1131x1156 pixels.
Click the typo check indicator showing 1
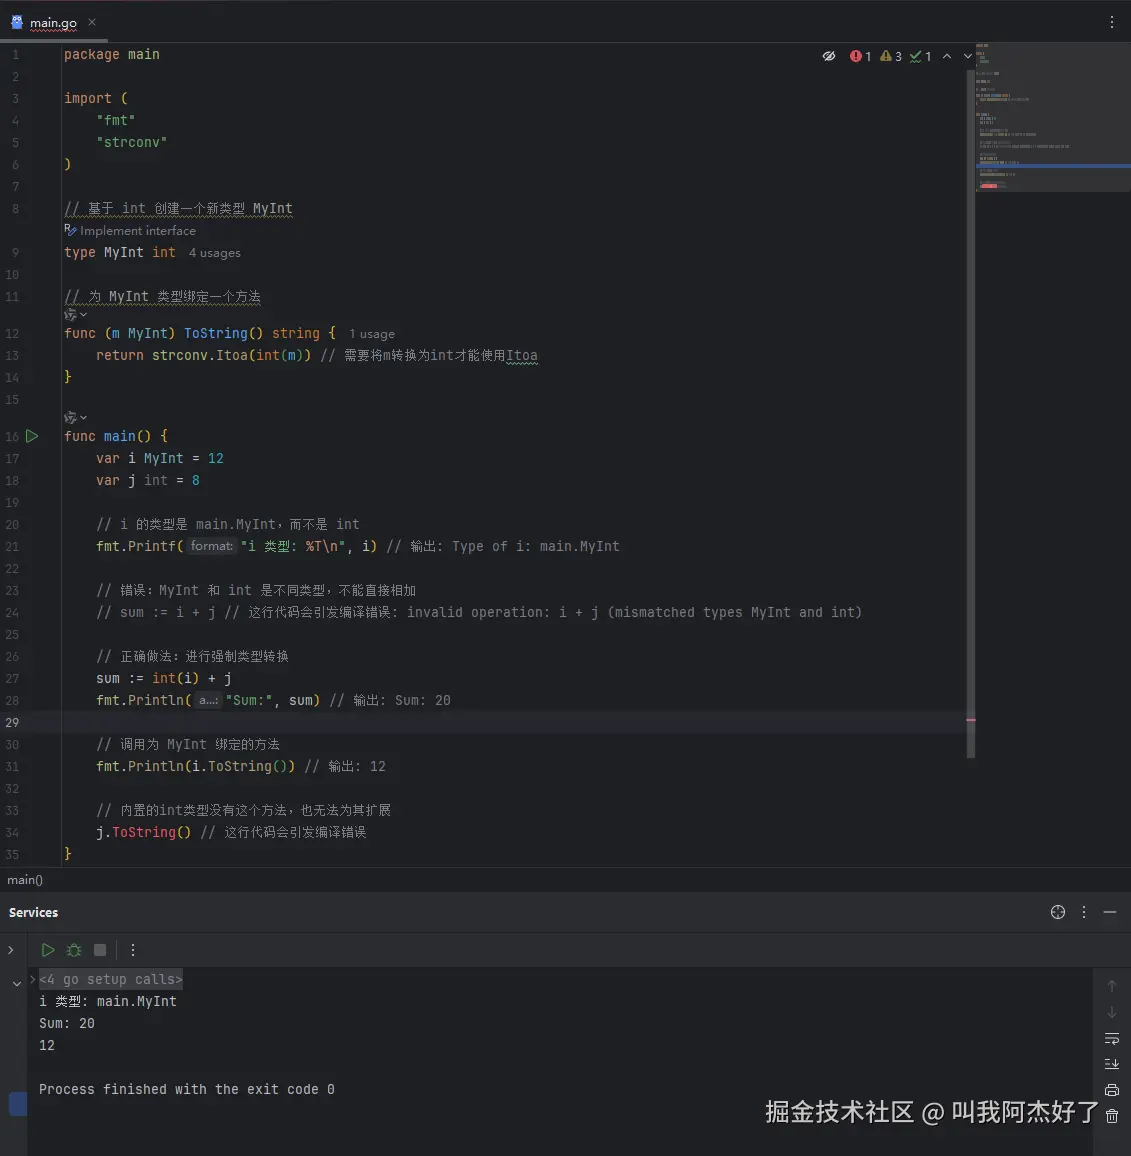(x=920, y=56)
